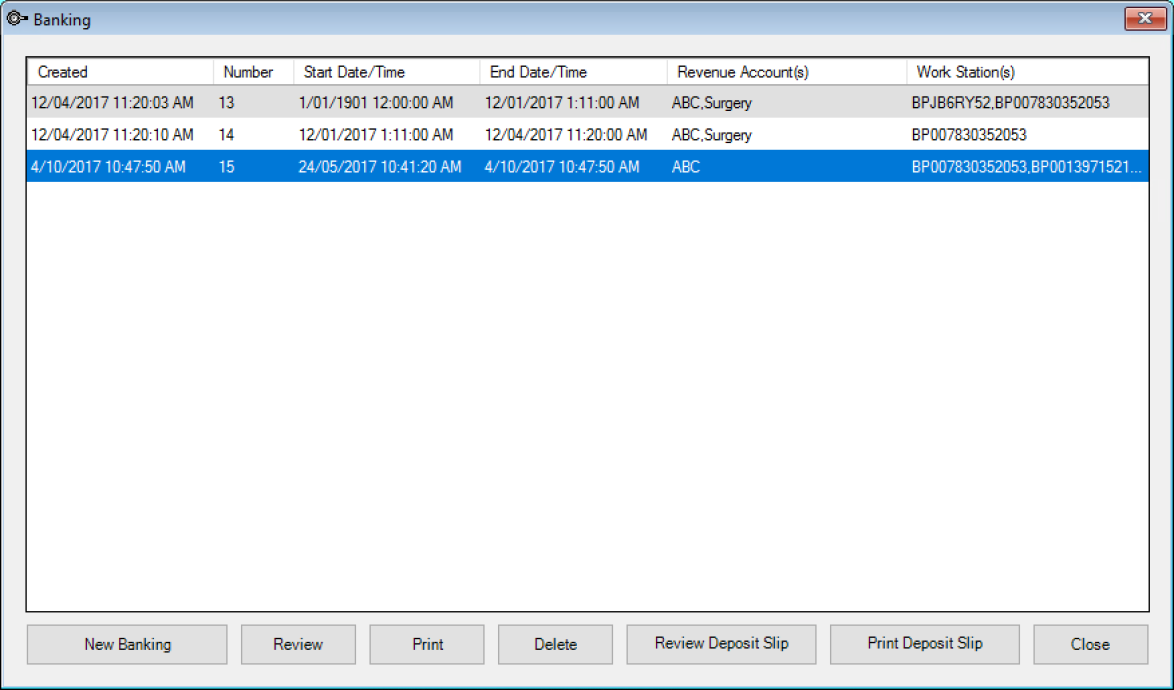Delete the selected banking record
Screen dimensions: 1174x690
555,644
